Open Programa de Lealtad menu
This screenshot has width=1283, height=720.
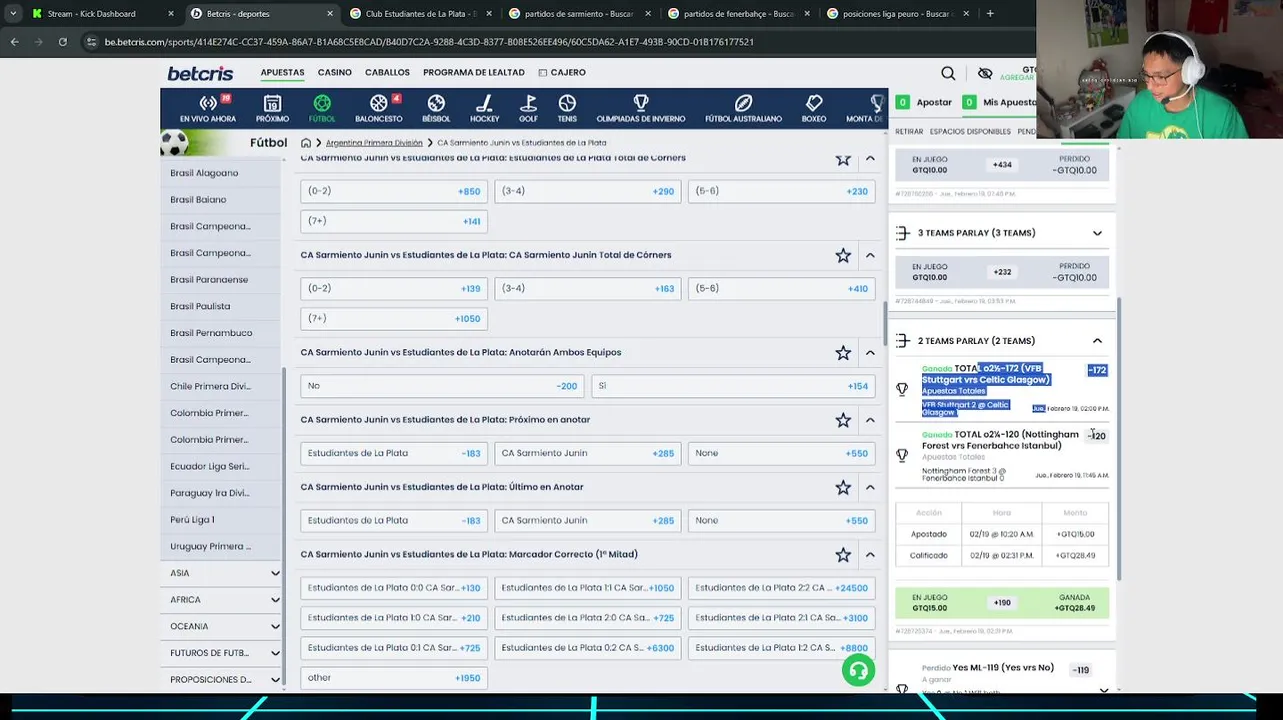click(x=474, y=73)
